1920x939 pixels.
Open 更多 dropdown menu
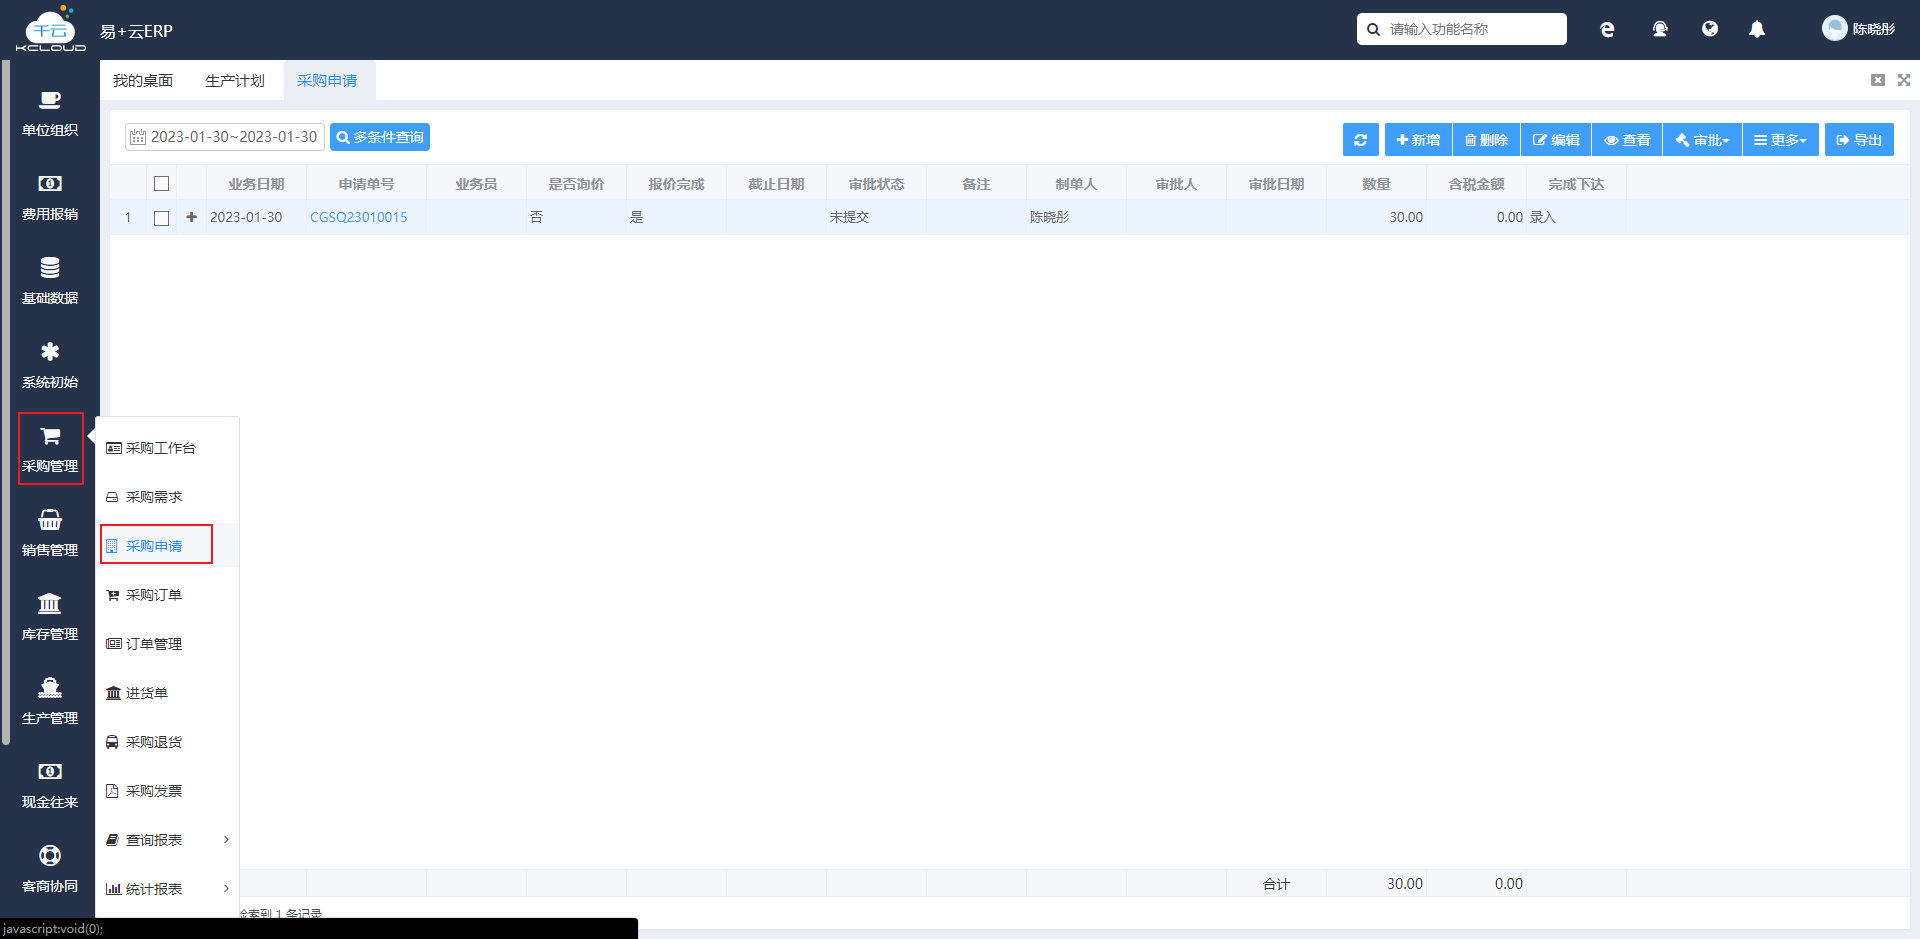pos(1780,140)
